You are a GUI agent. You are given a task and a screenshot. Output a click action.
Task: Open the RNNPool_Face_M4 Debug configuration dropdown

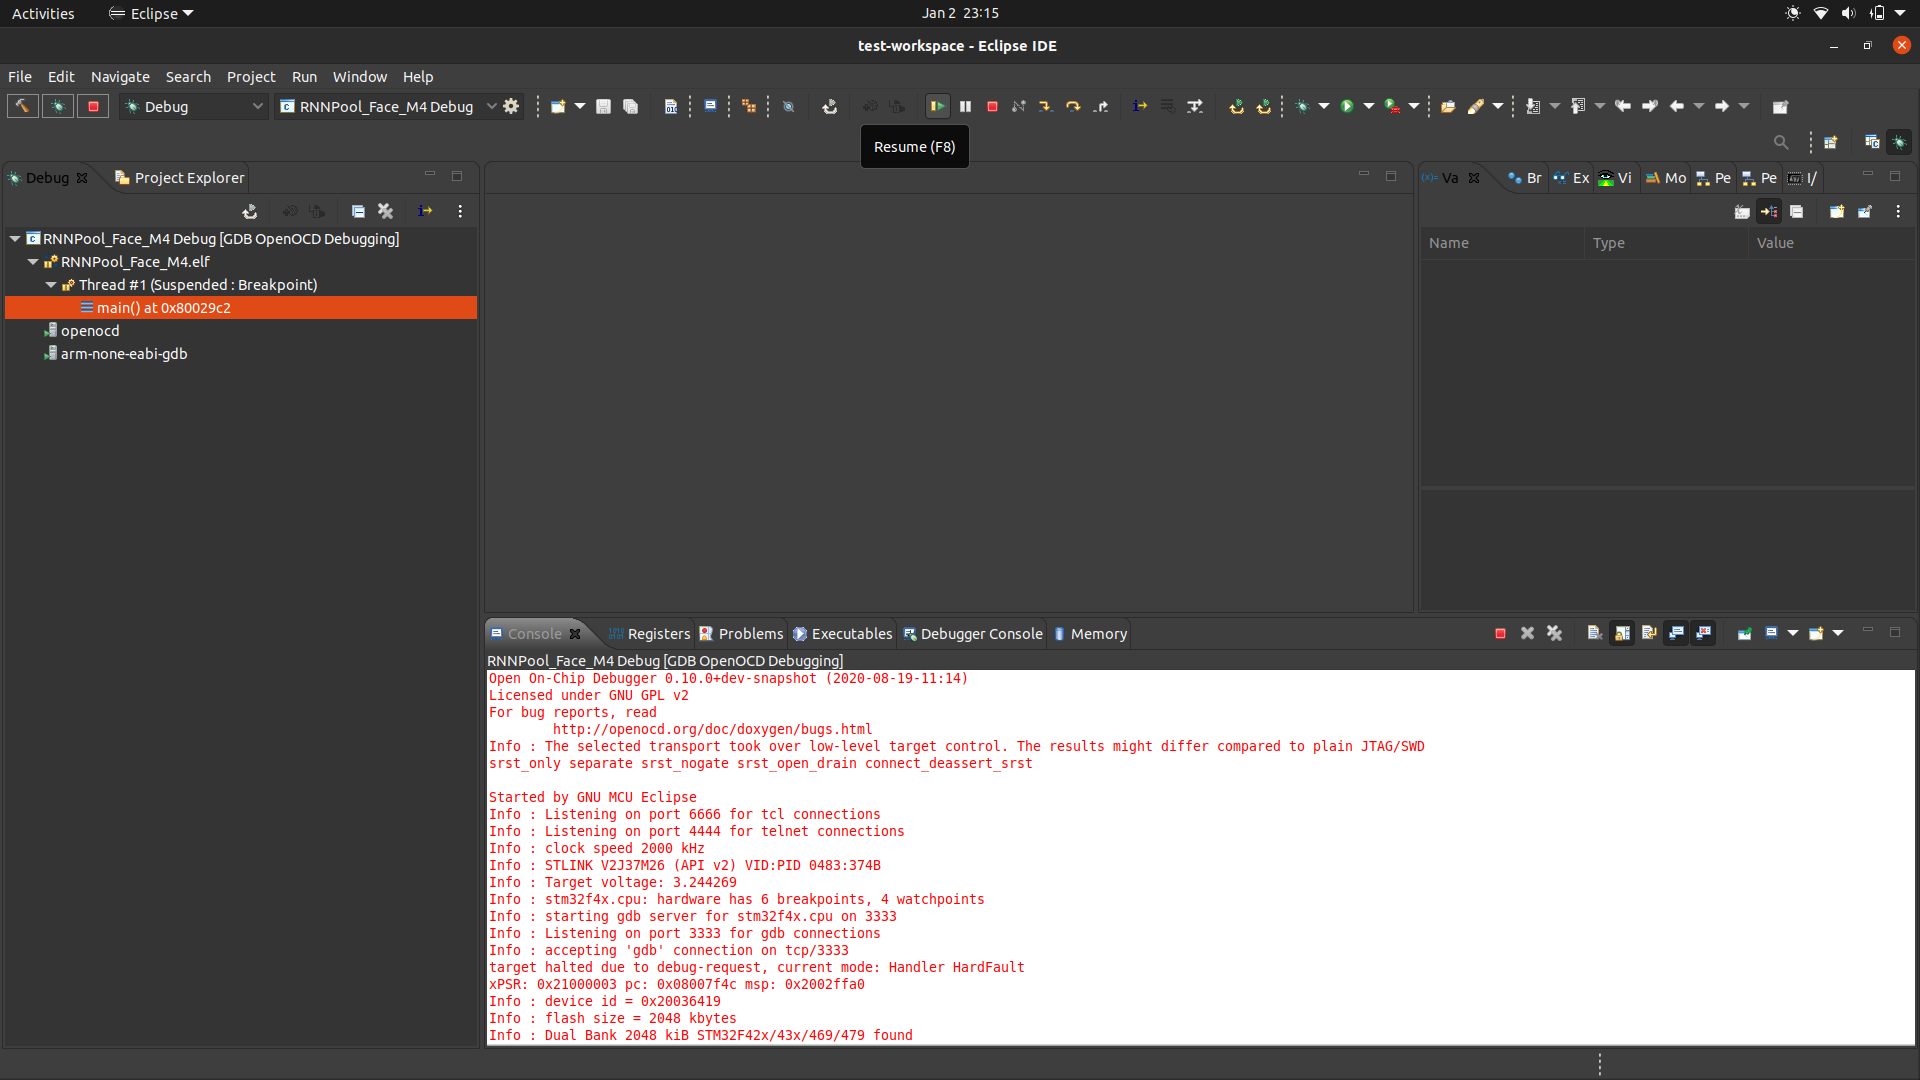pos(491,107)
